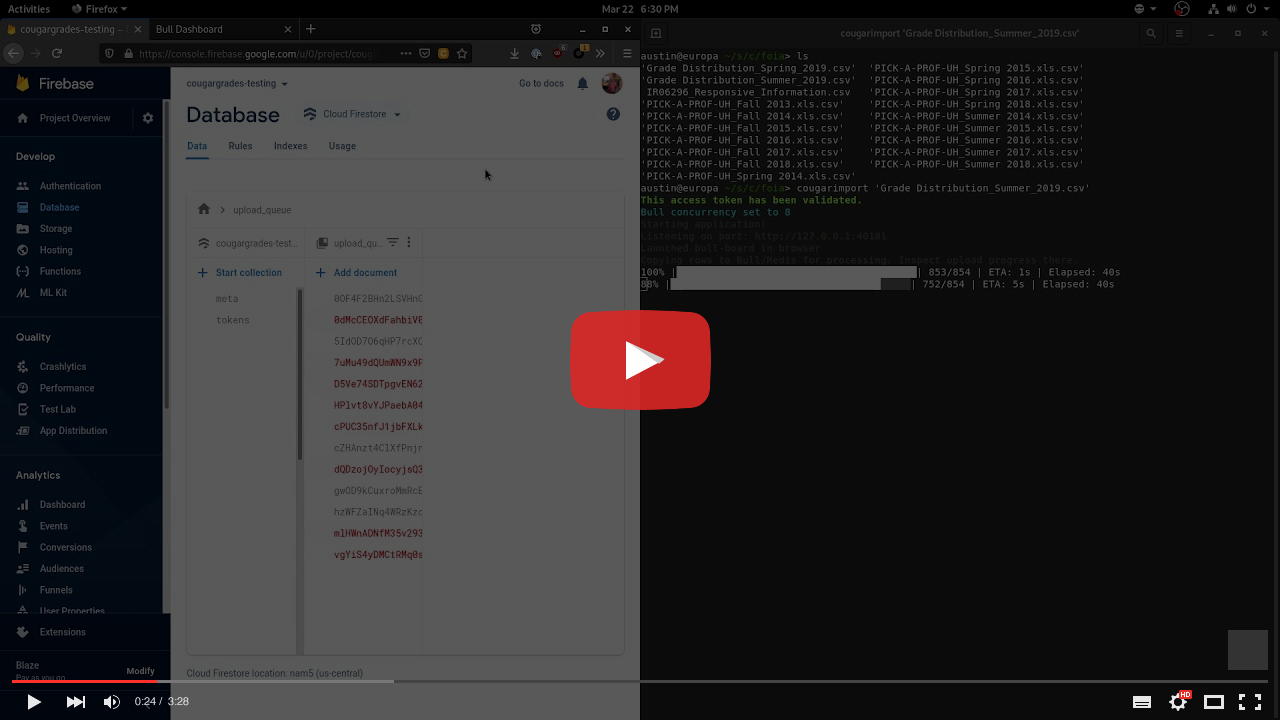Click upload_queue in the breadcrumb path
This screenshot has width=1280, height=720.
(x=262, y=210)
